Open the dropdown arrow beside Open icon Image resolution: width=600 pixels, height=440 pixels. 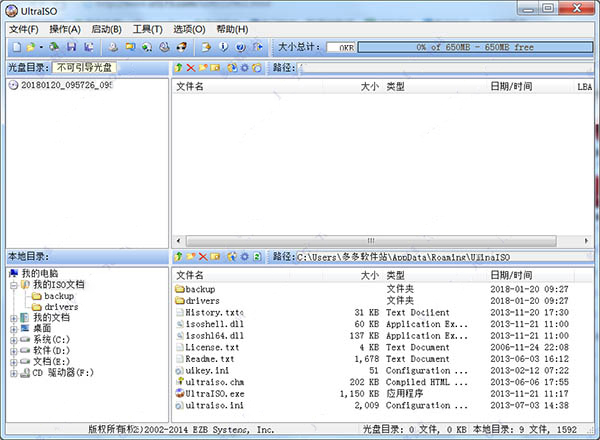41,47
